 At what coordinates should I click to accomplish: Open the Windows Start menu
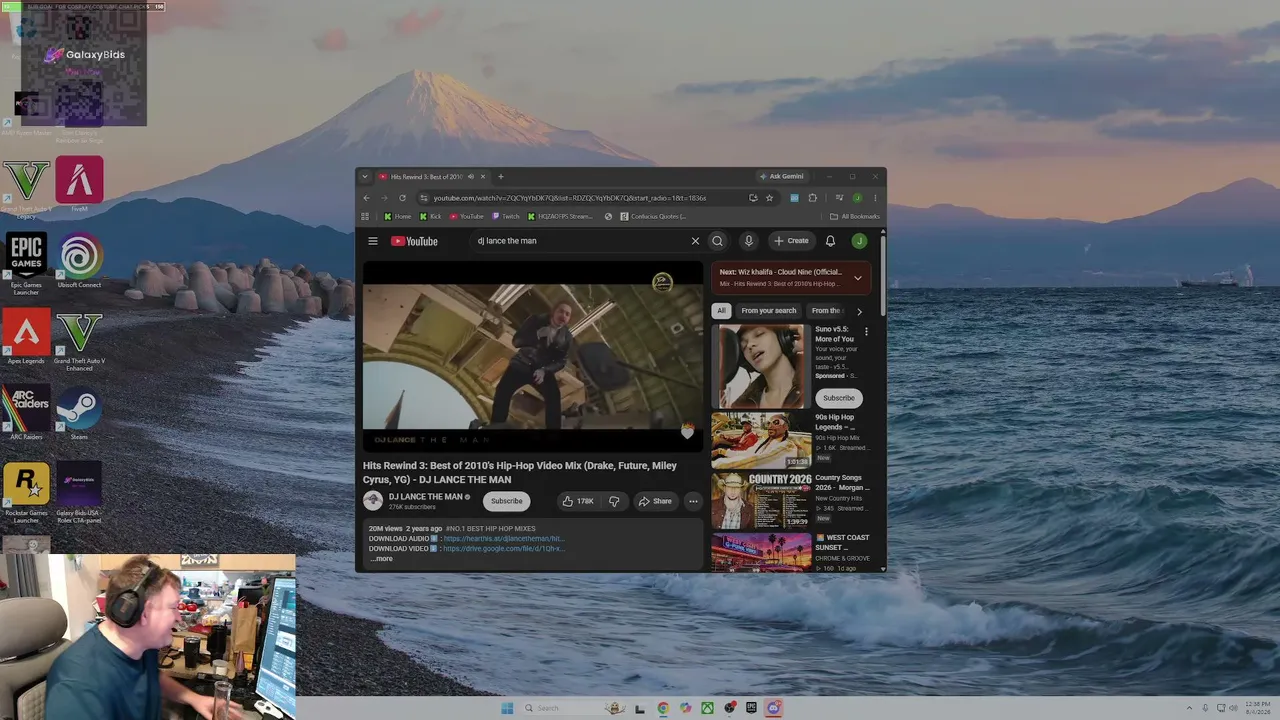tap(507, 708)
